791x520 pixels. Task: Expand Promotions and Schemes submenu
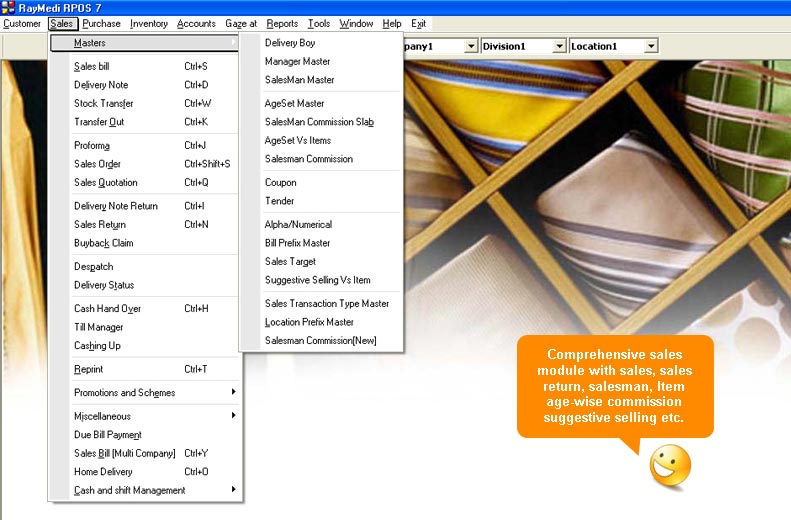(x=145, y=392)
